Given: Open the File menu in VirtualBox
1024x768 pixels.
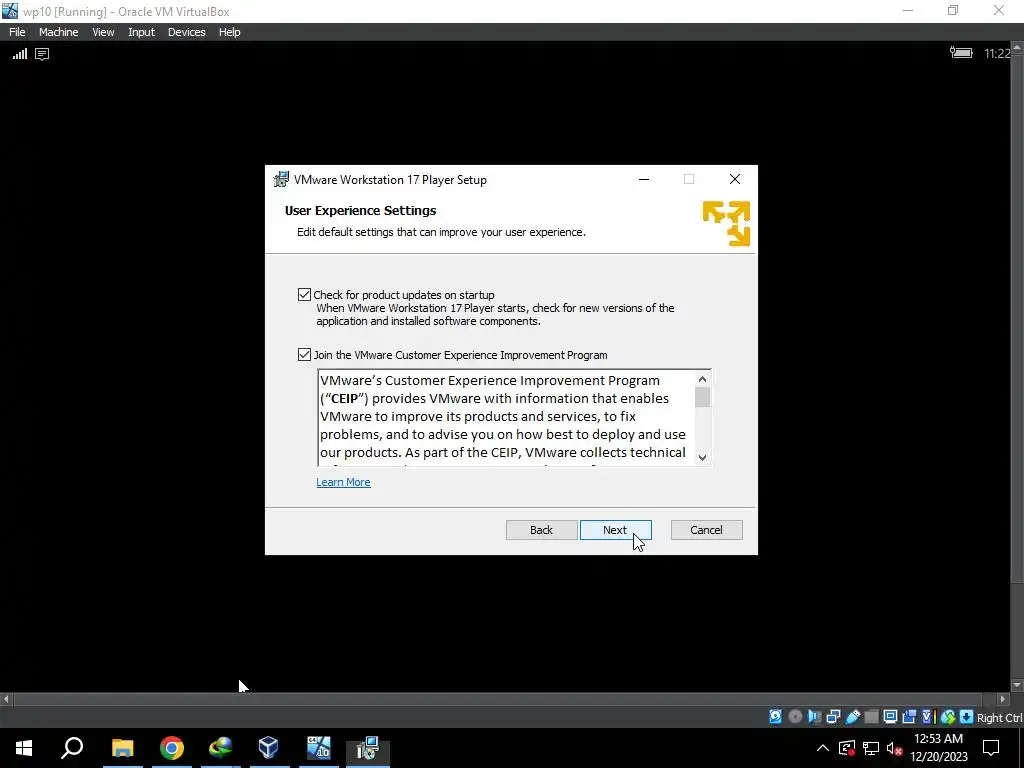Looking at the screenshot, I should click(x=17, y=32).
